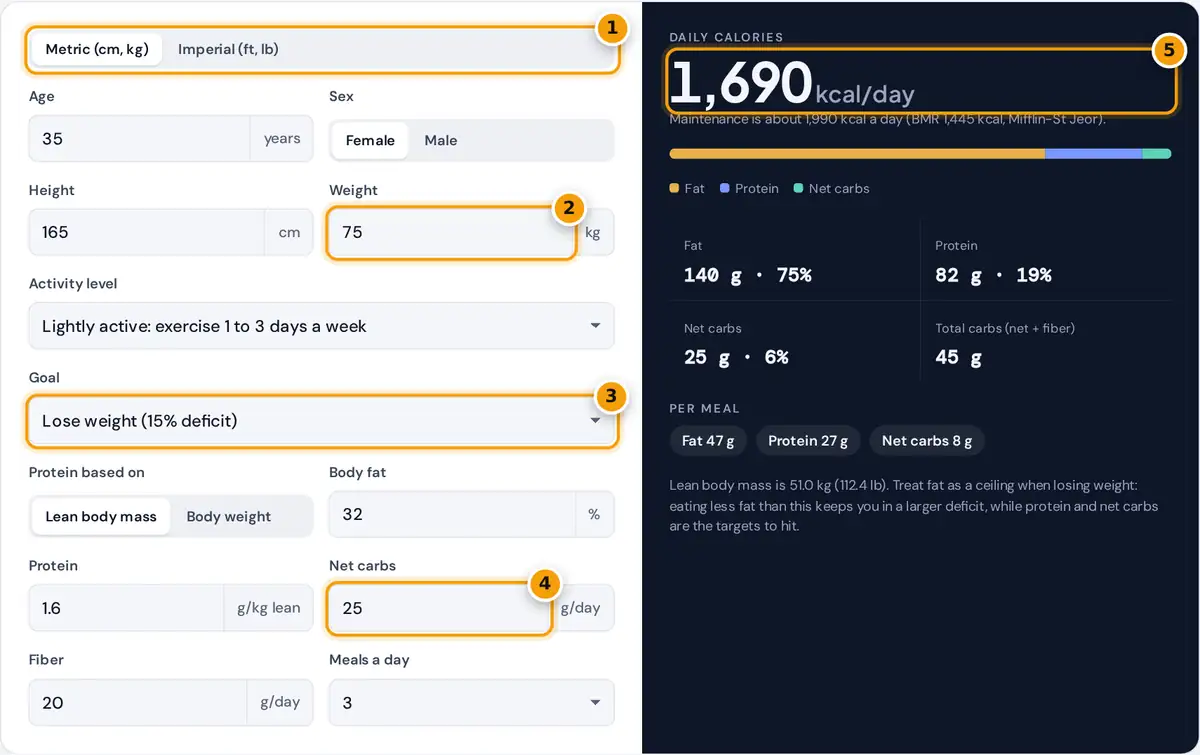Click the 1,690 kcal/day daily calories value
The height and width of the screenshot is (755, 1200).
point(791,84)
